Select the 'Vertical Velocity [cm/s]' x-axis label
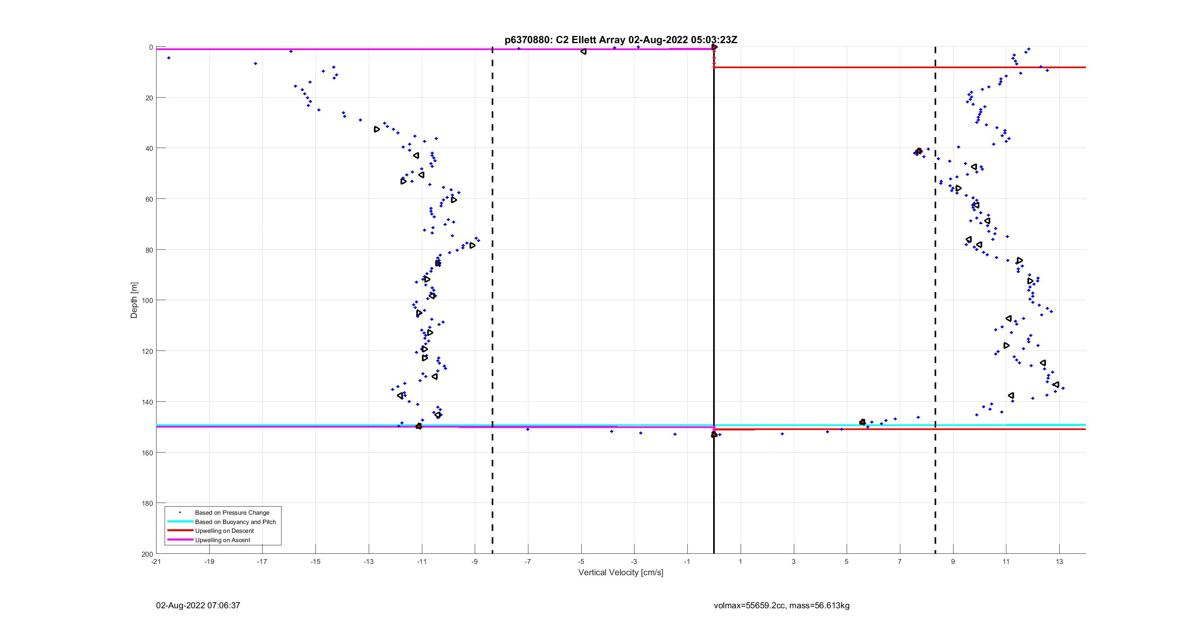The height and width of the screenshot is (622, 1200). click(621, 573)
